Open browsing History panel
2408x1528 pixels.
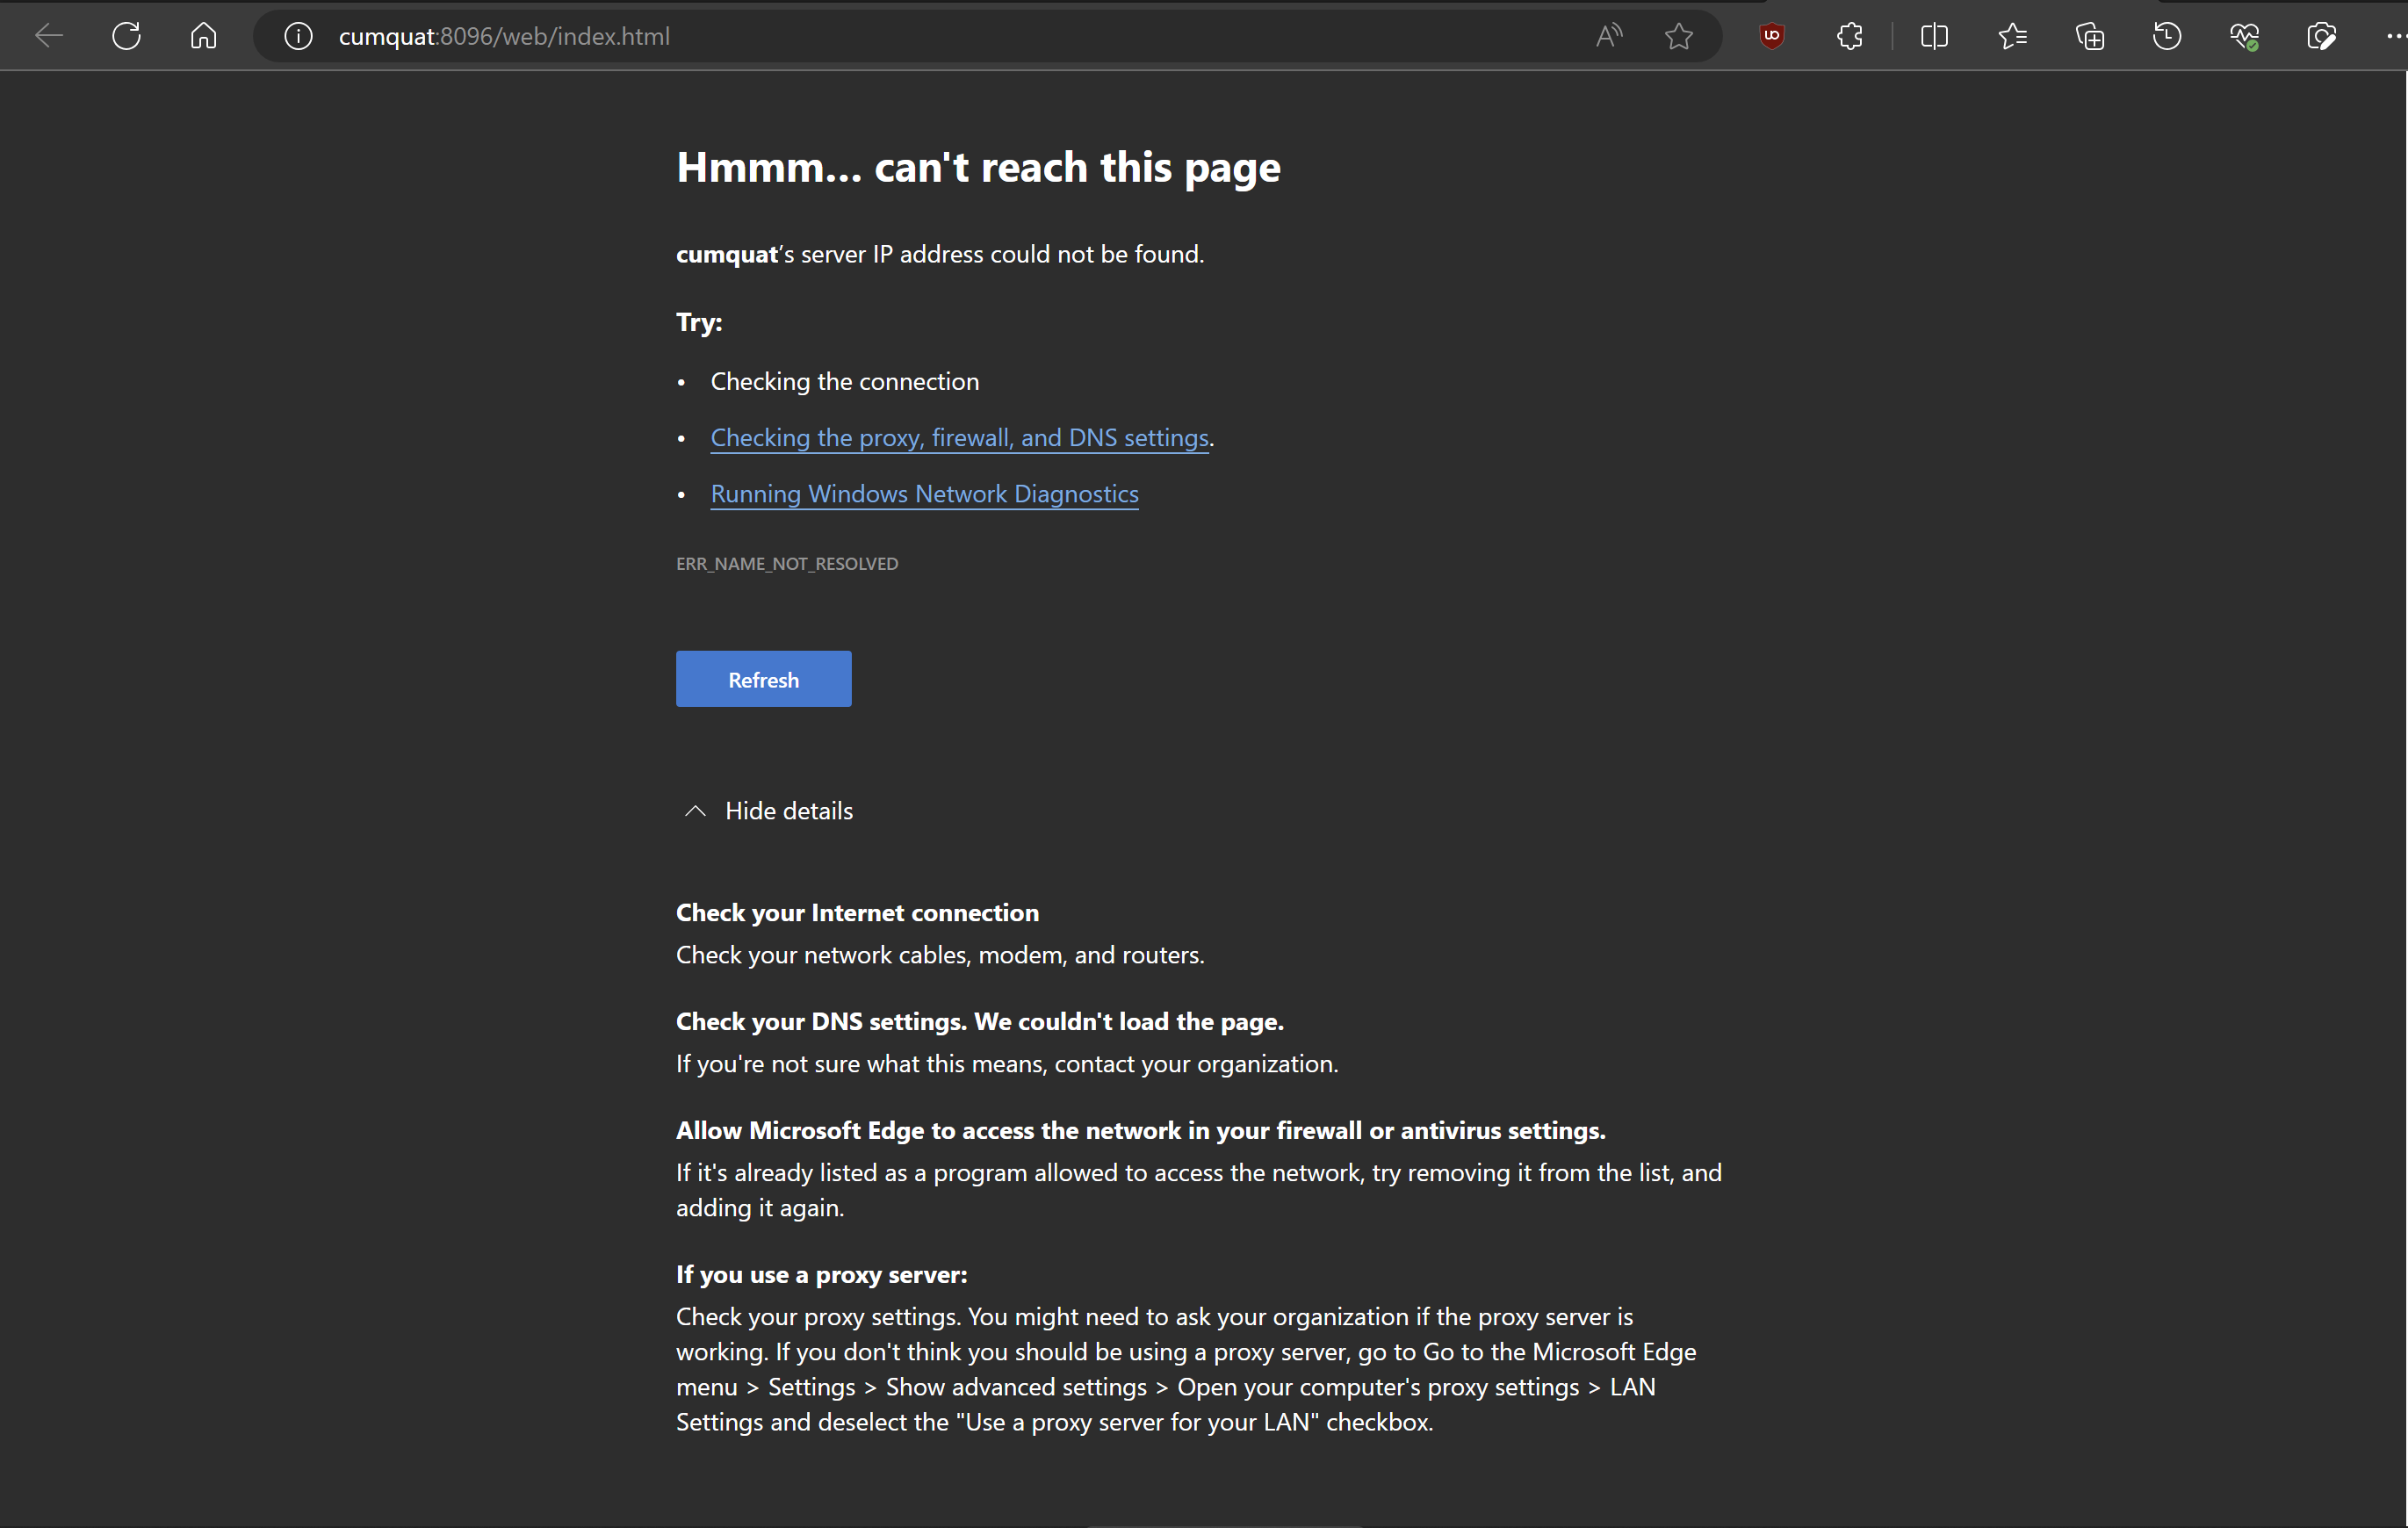tap(2166, 36)
